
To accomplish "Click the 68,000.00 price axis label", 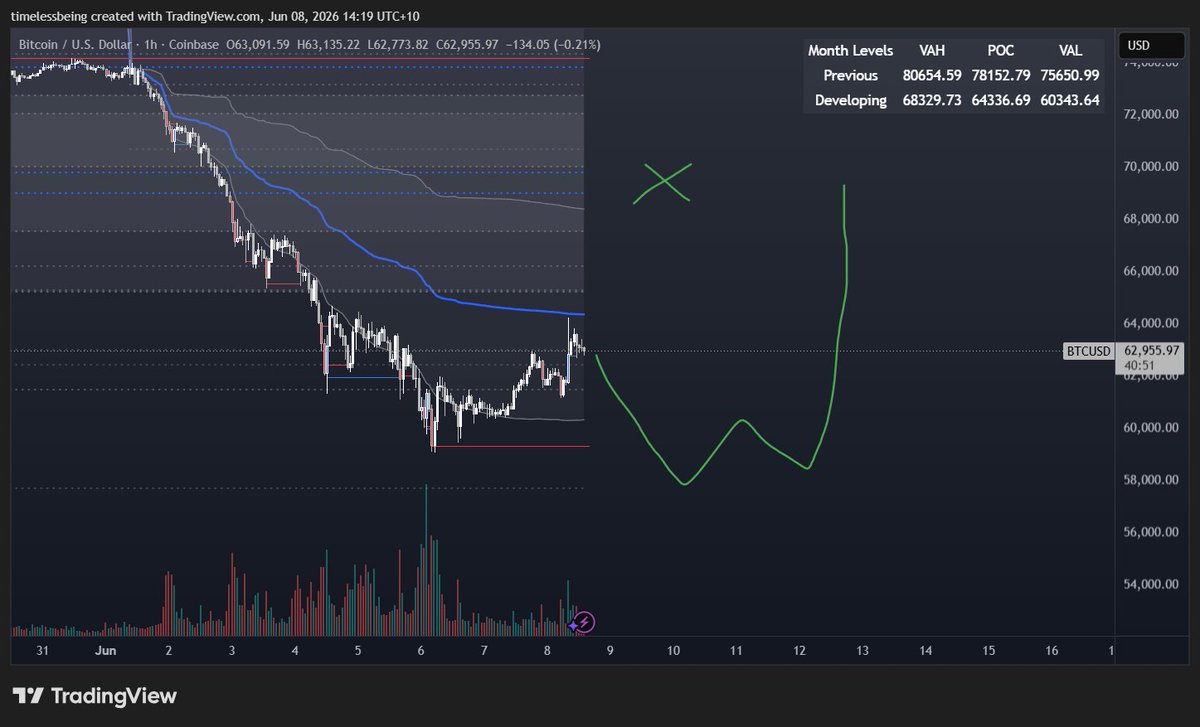I will [1152, 219].
